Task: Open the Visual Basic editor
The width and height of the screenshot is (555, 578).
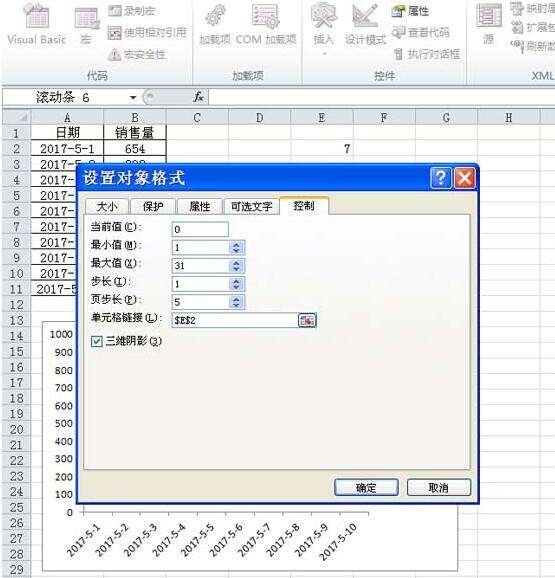Action: coord(36,25)
